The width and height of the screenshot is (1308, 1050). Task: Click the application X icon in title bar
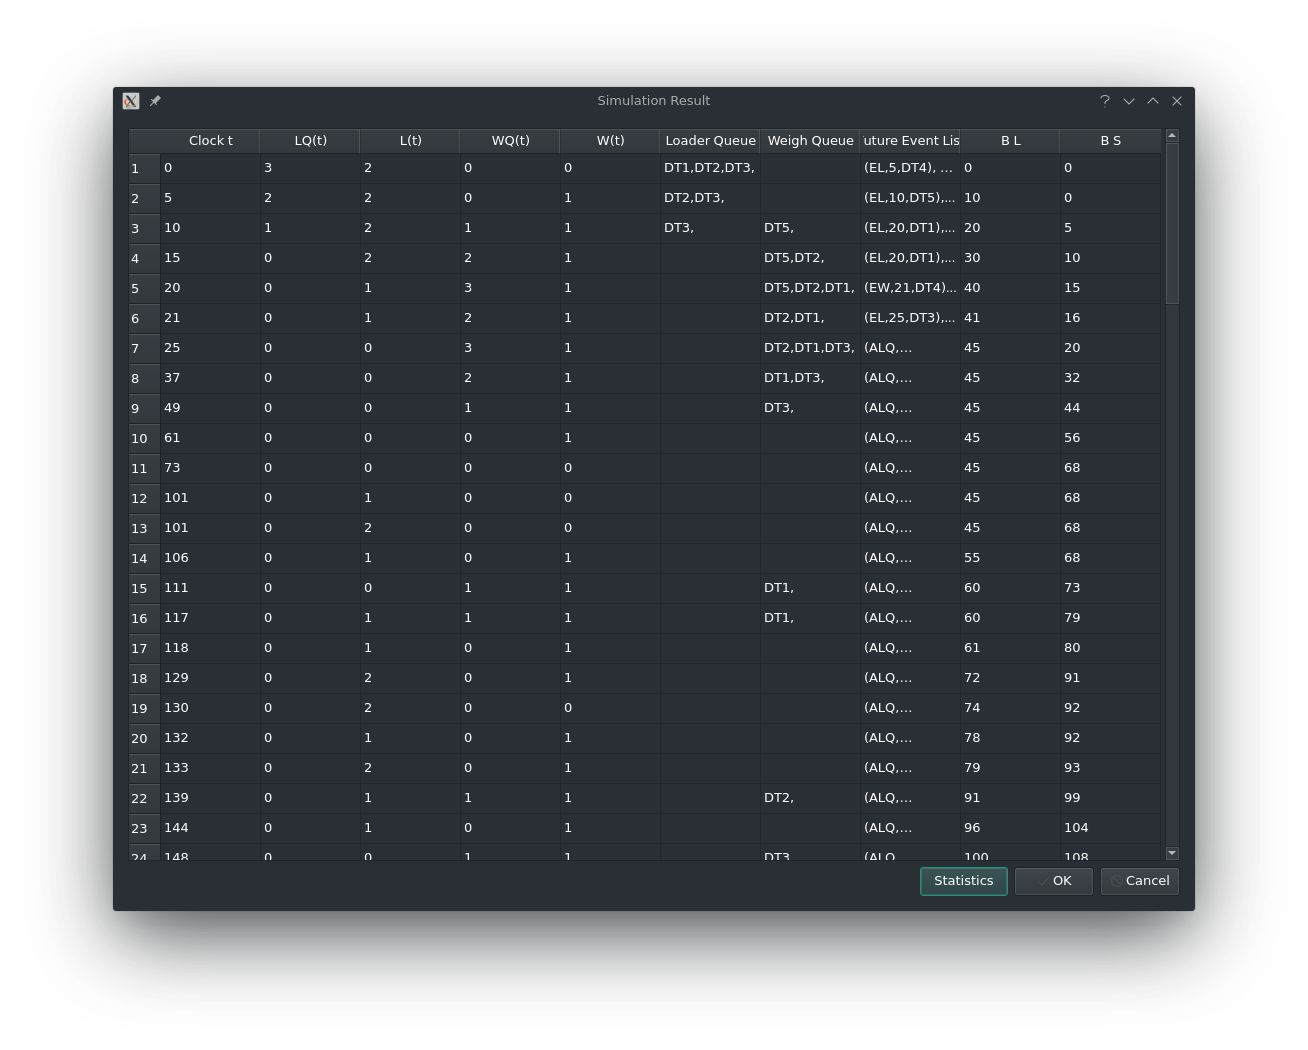tap(131, 101)
